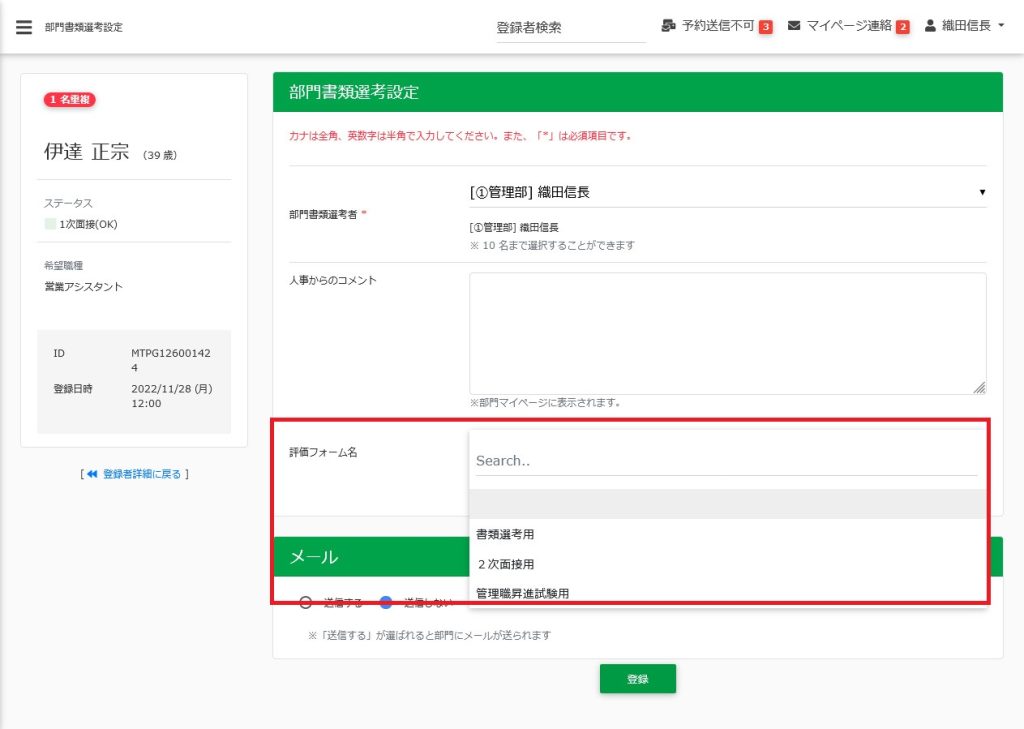
Task: Click the red badge on マイページ連絡
Action: pyautogui.click(x=902, y=27)
